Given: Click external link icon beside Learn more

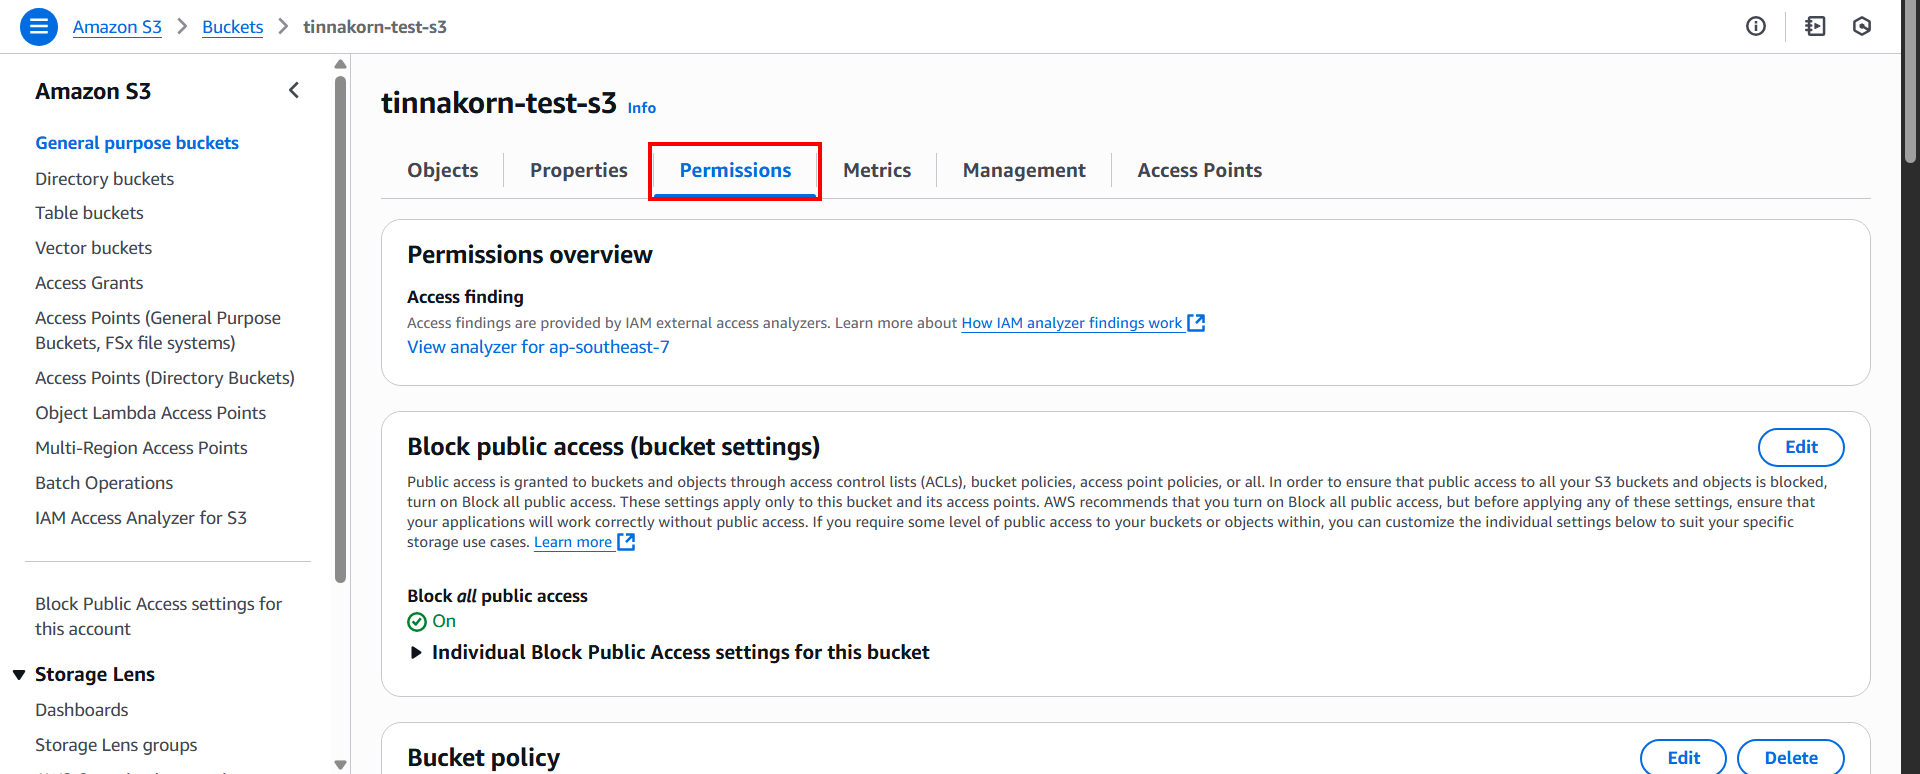Looking at the screenshot, I should [x=626, y=542].
